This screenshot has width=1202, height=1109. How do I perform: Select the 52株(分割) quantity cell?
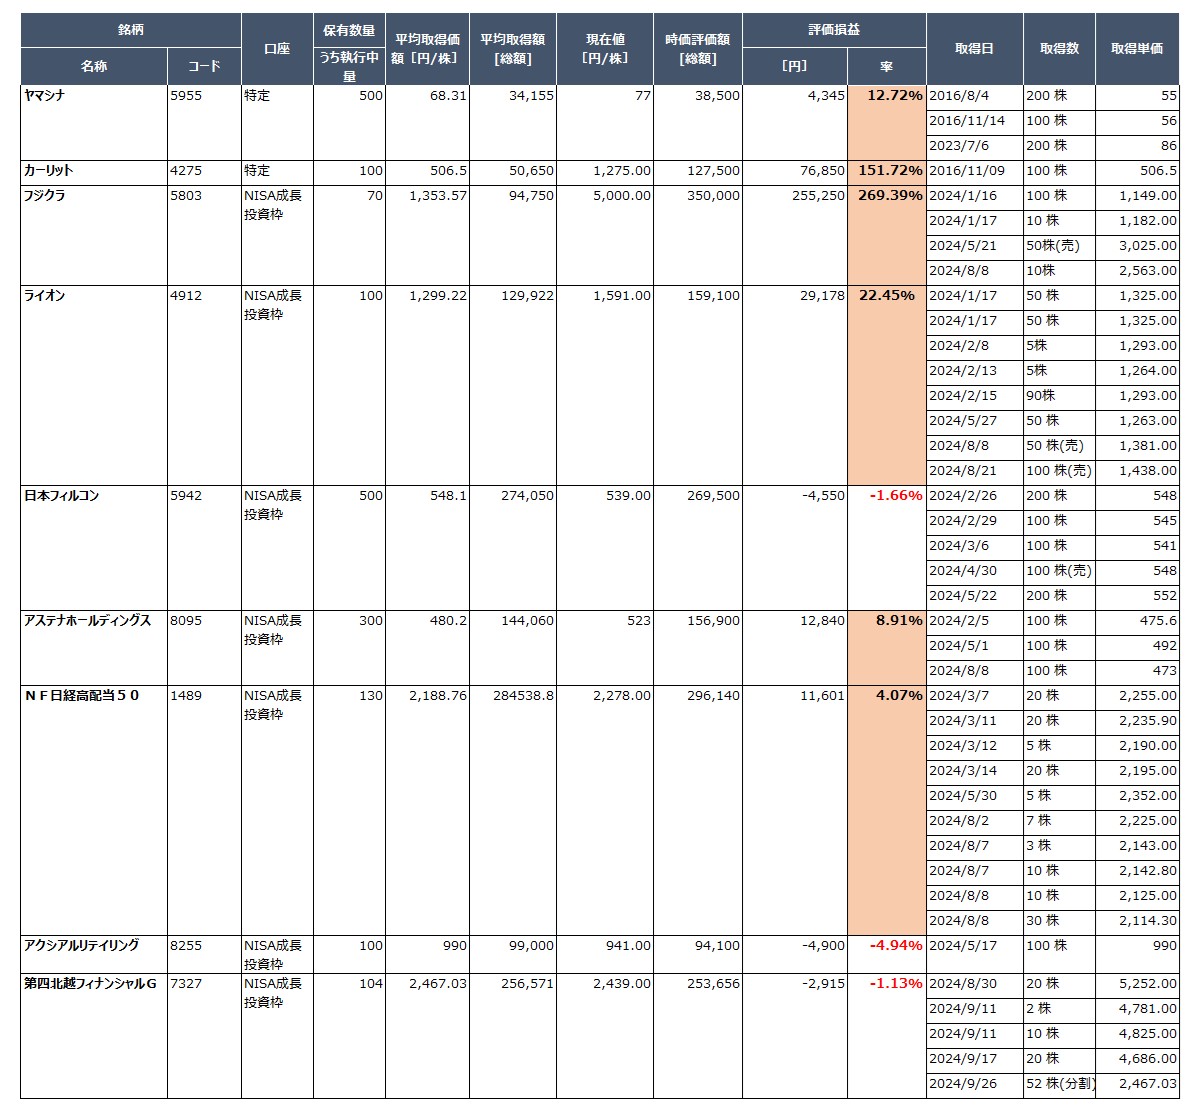coord(1059,1084)
